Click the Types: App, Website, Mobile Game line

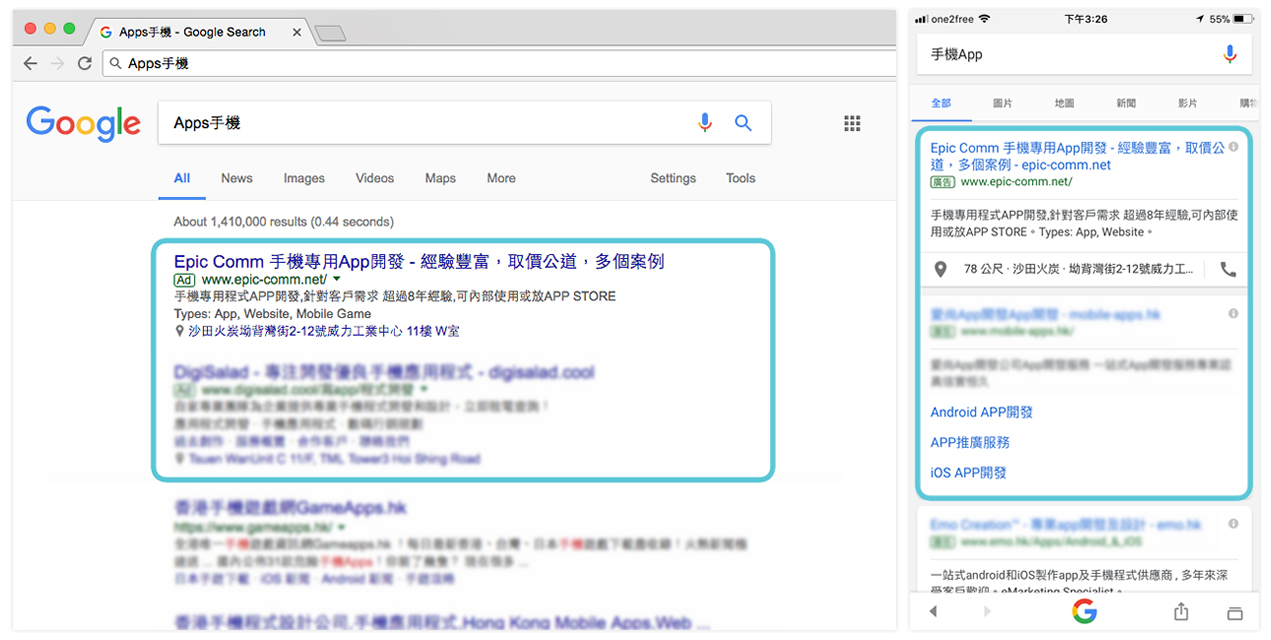272,314
